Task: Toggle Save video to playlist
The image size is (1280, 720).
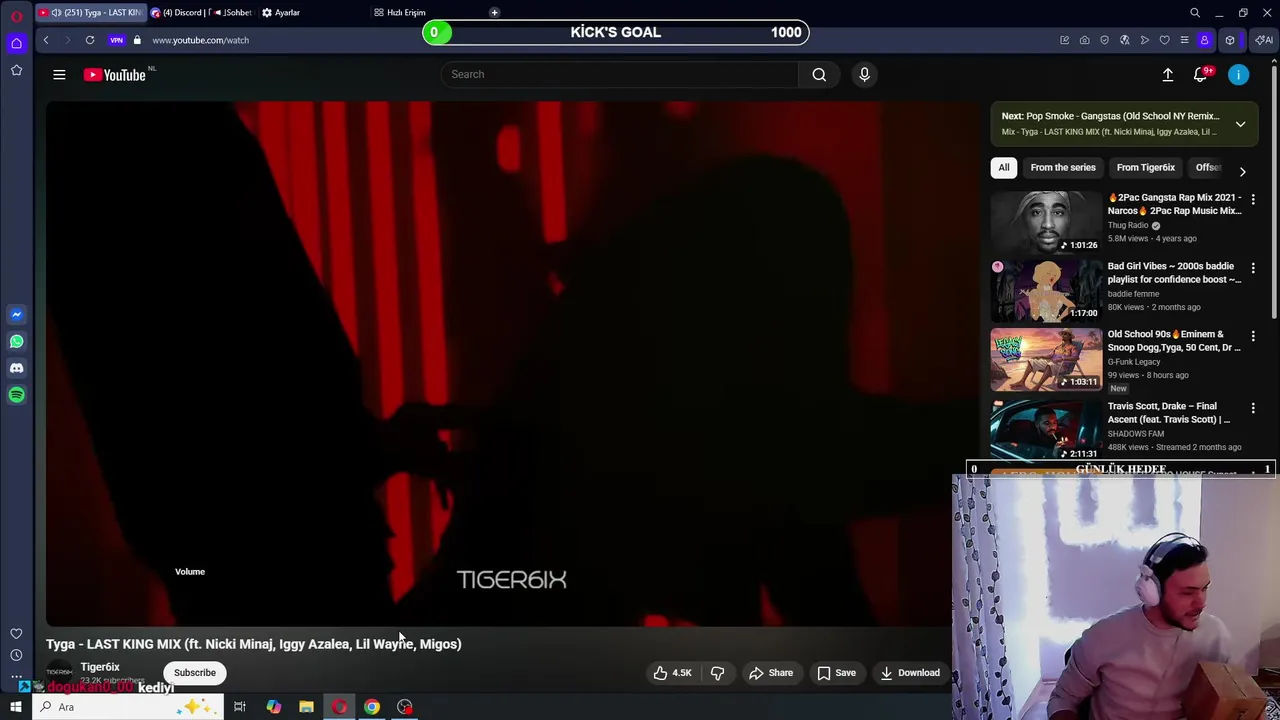Action: coord(836,673)
